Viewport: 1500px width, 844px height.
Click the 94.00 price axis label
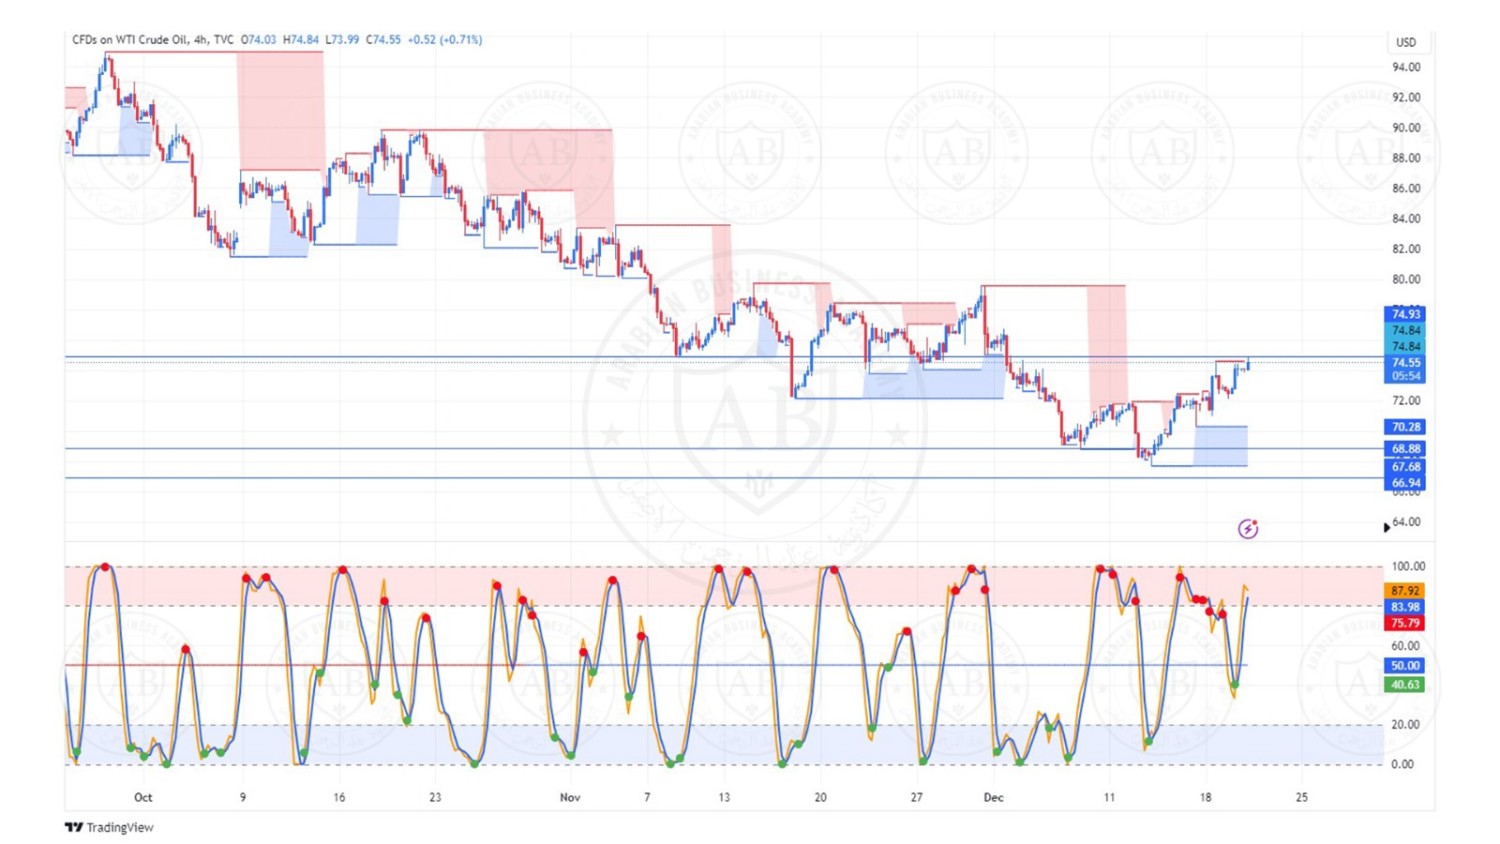click(x=1406, y=67)
